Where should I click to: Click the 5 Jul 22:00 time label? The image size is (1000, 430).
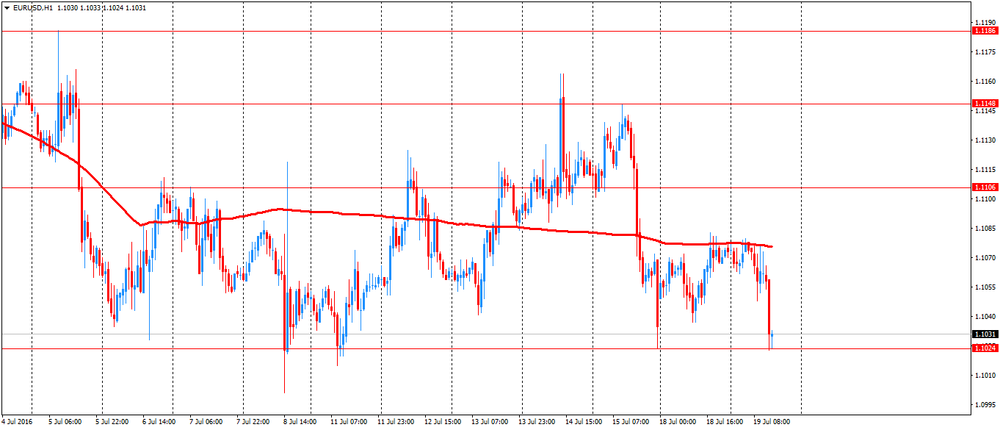tap(112, 422)
